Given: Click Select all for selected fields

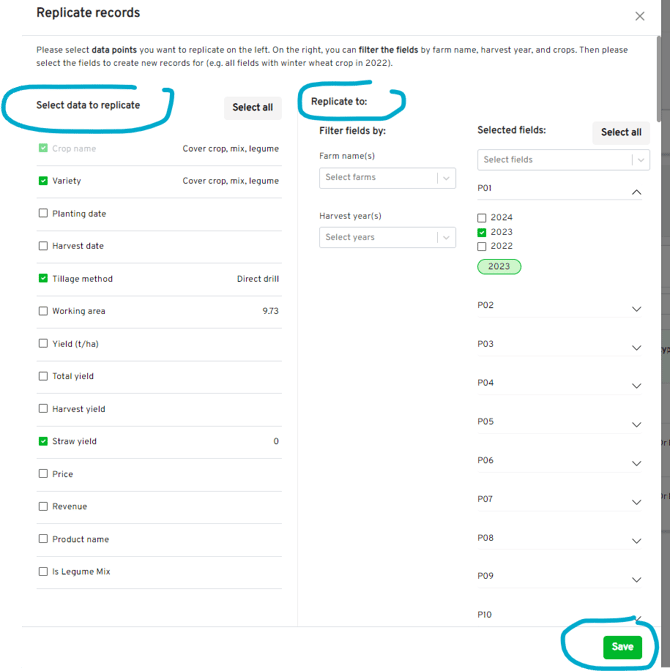Looking at the screenshot, I should pos(621,132).
